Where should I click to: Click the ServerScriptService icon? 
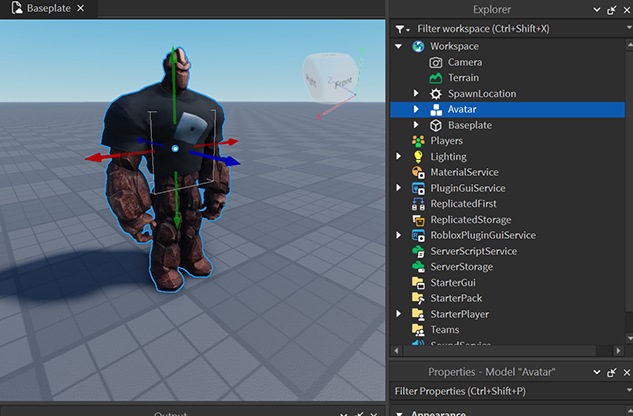pyautogui.click(x=418, y=251)
